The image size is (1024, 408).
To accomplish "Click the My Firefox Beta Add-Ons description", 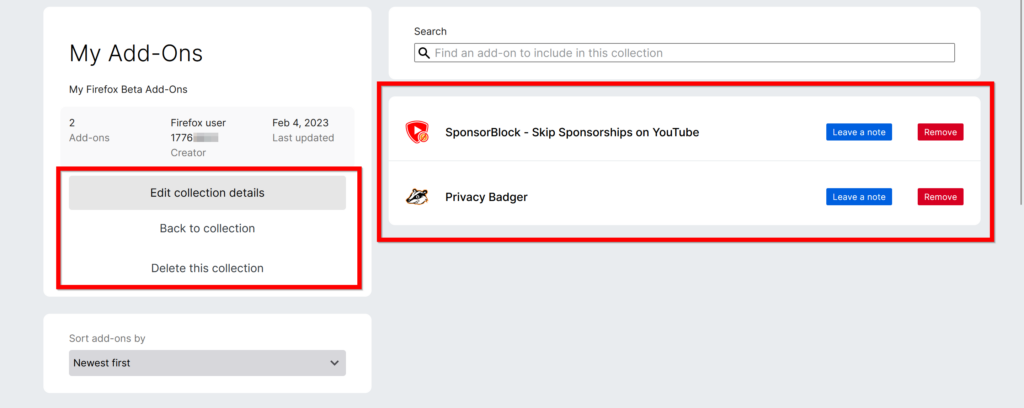I will [128, 90].
